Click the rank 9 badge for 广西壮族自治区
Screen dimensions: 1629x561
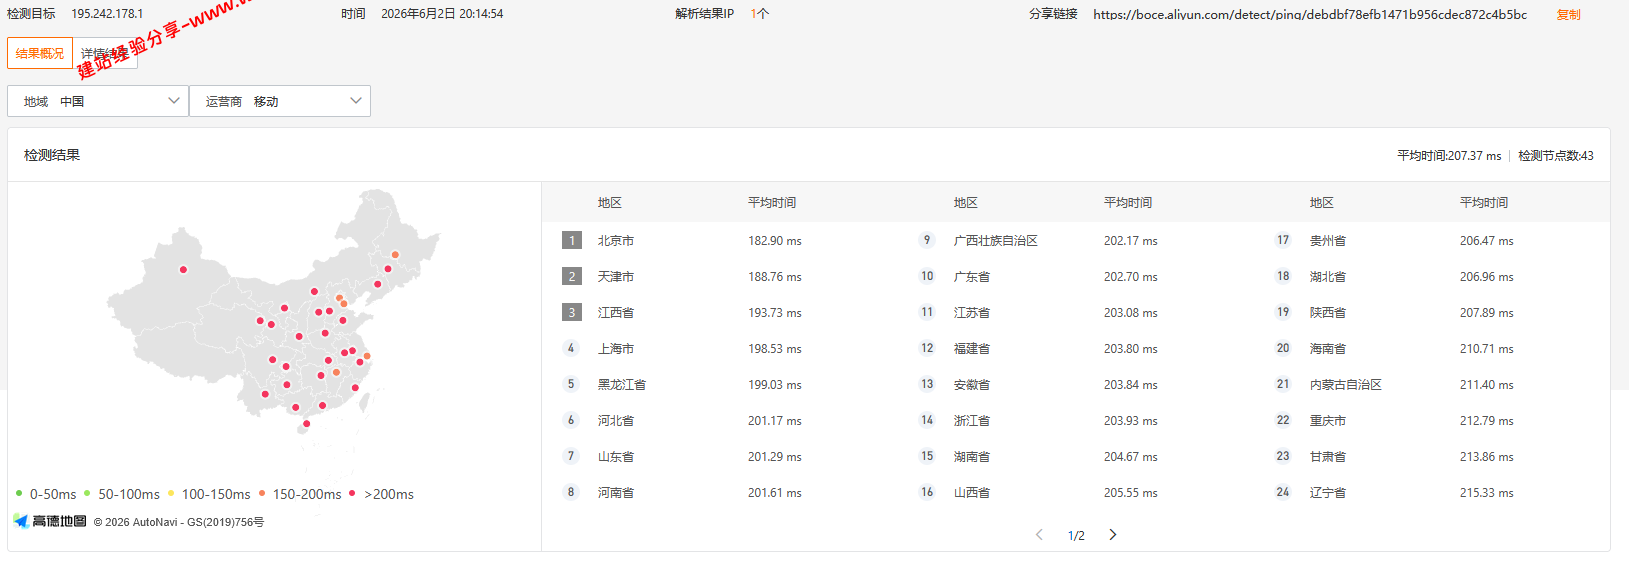click(927, 240)
